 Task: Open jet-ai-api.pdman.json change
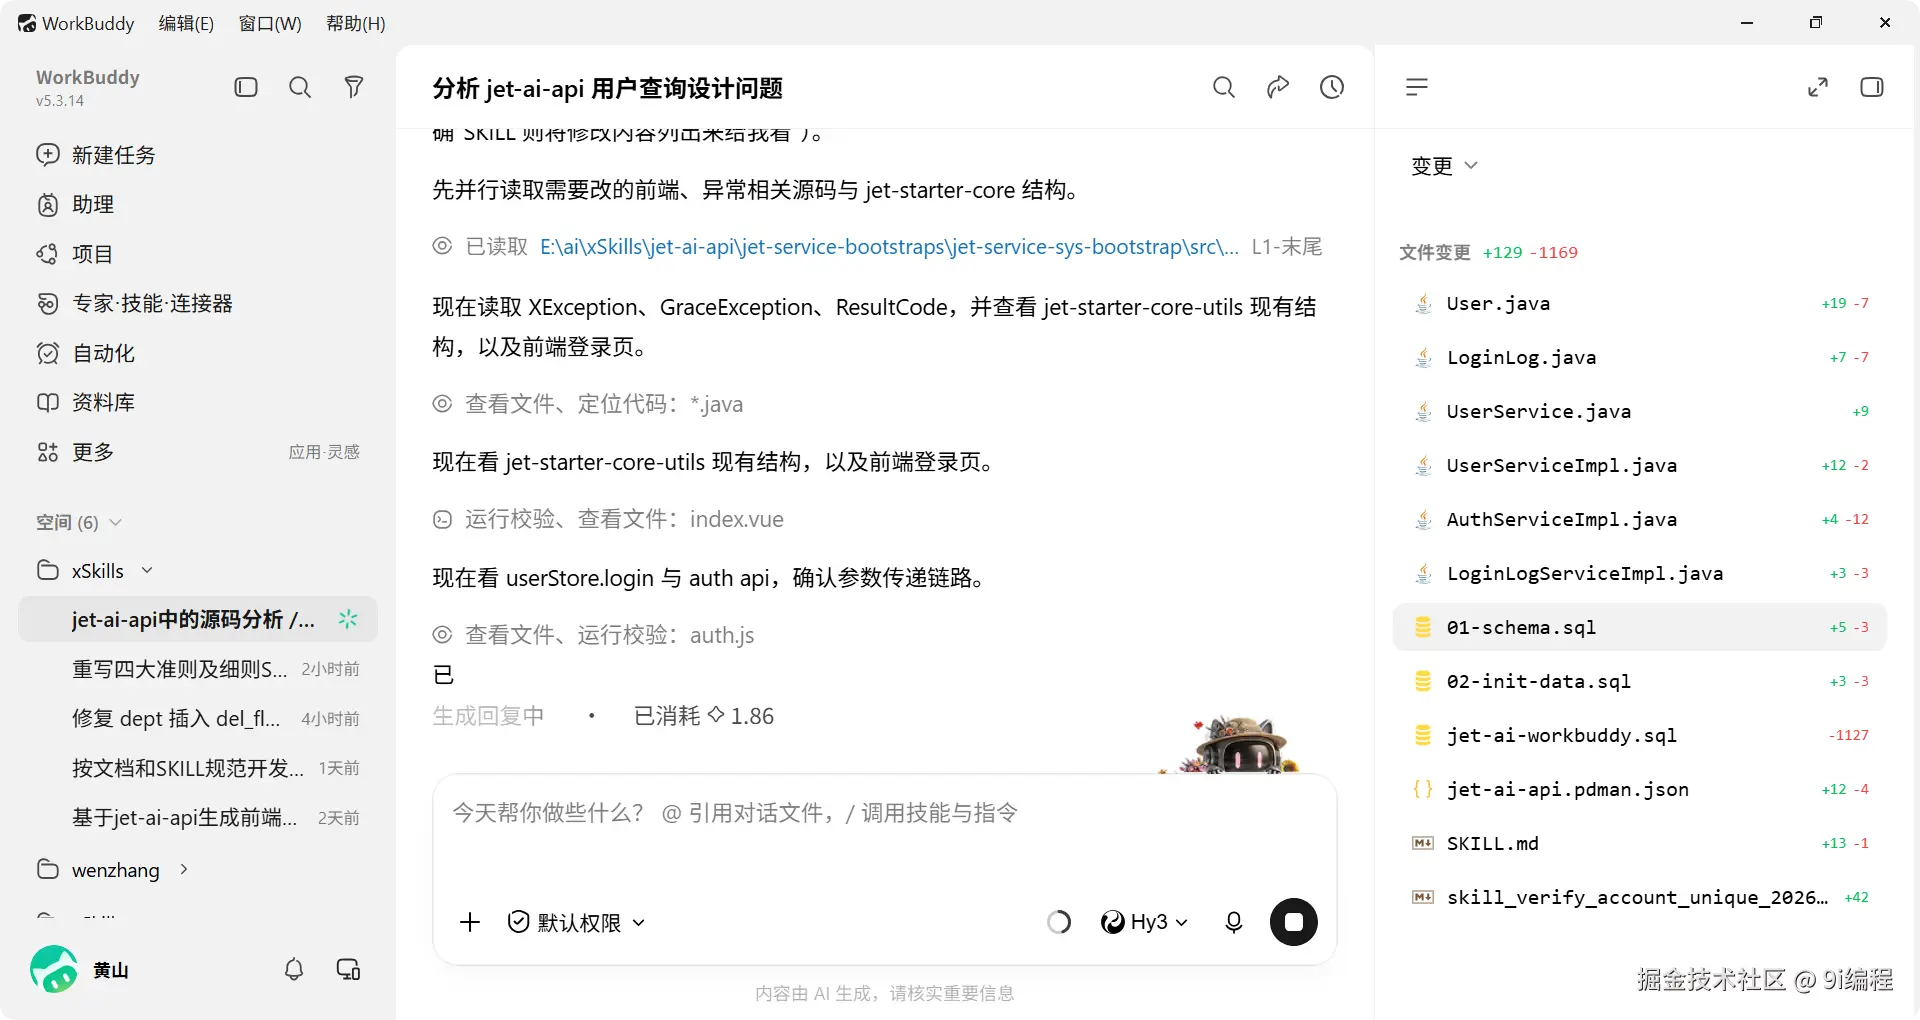tap(1640, 789)
